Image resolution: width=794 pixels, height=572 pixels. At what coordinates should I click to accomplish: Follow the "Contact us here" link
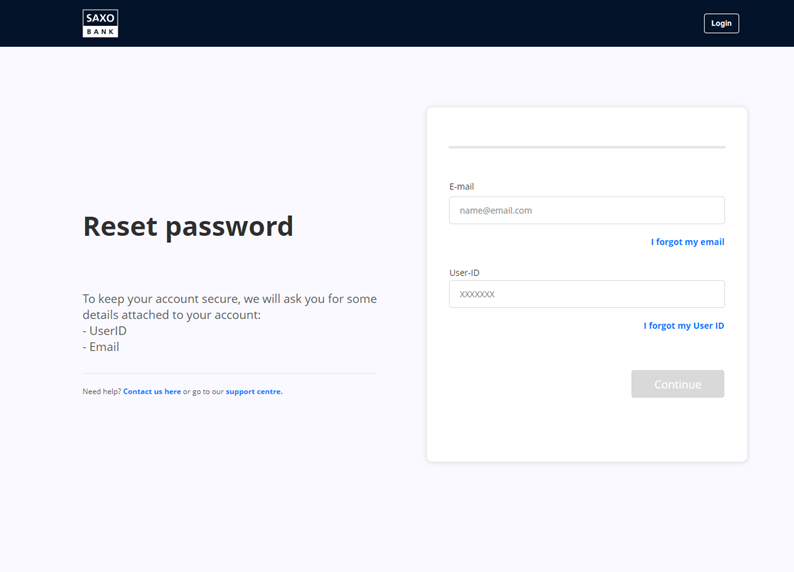point(152,392)
